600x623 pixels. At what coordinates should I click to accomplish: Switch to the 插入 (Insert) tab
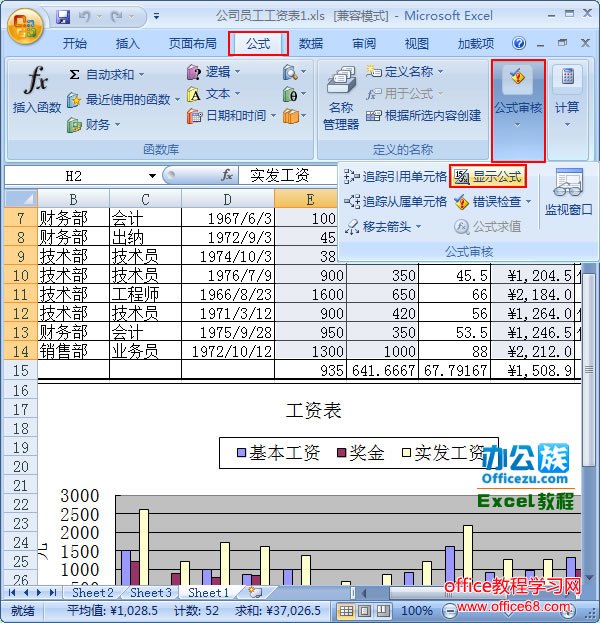pyautogui.click(x=127, y=43)
